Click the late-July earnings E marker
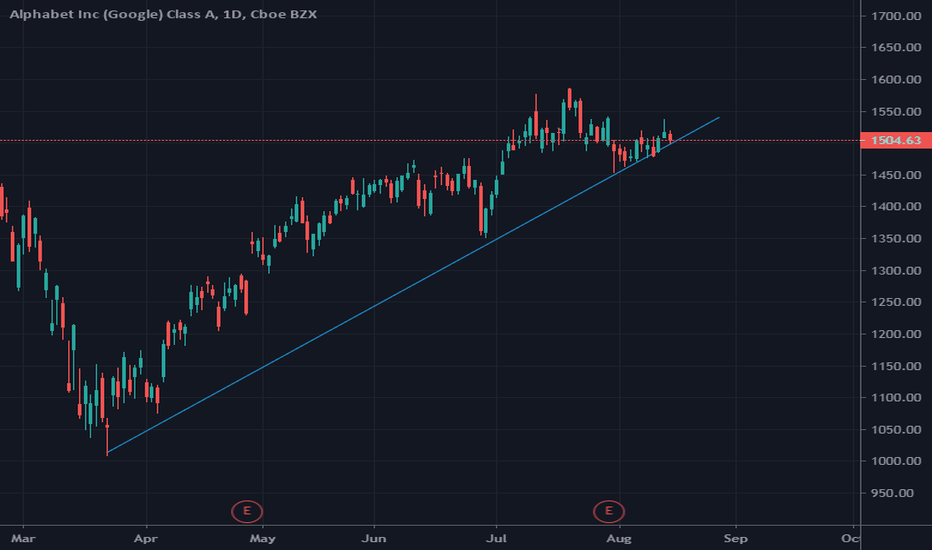This screenshot has width=932, height=550. pos(609,511)
